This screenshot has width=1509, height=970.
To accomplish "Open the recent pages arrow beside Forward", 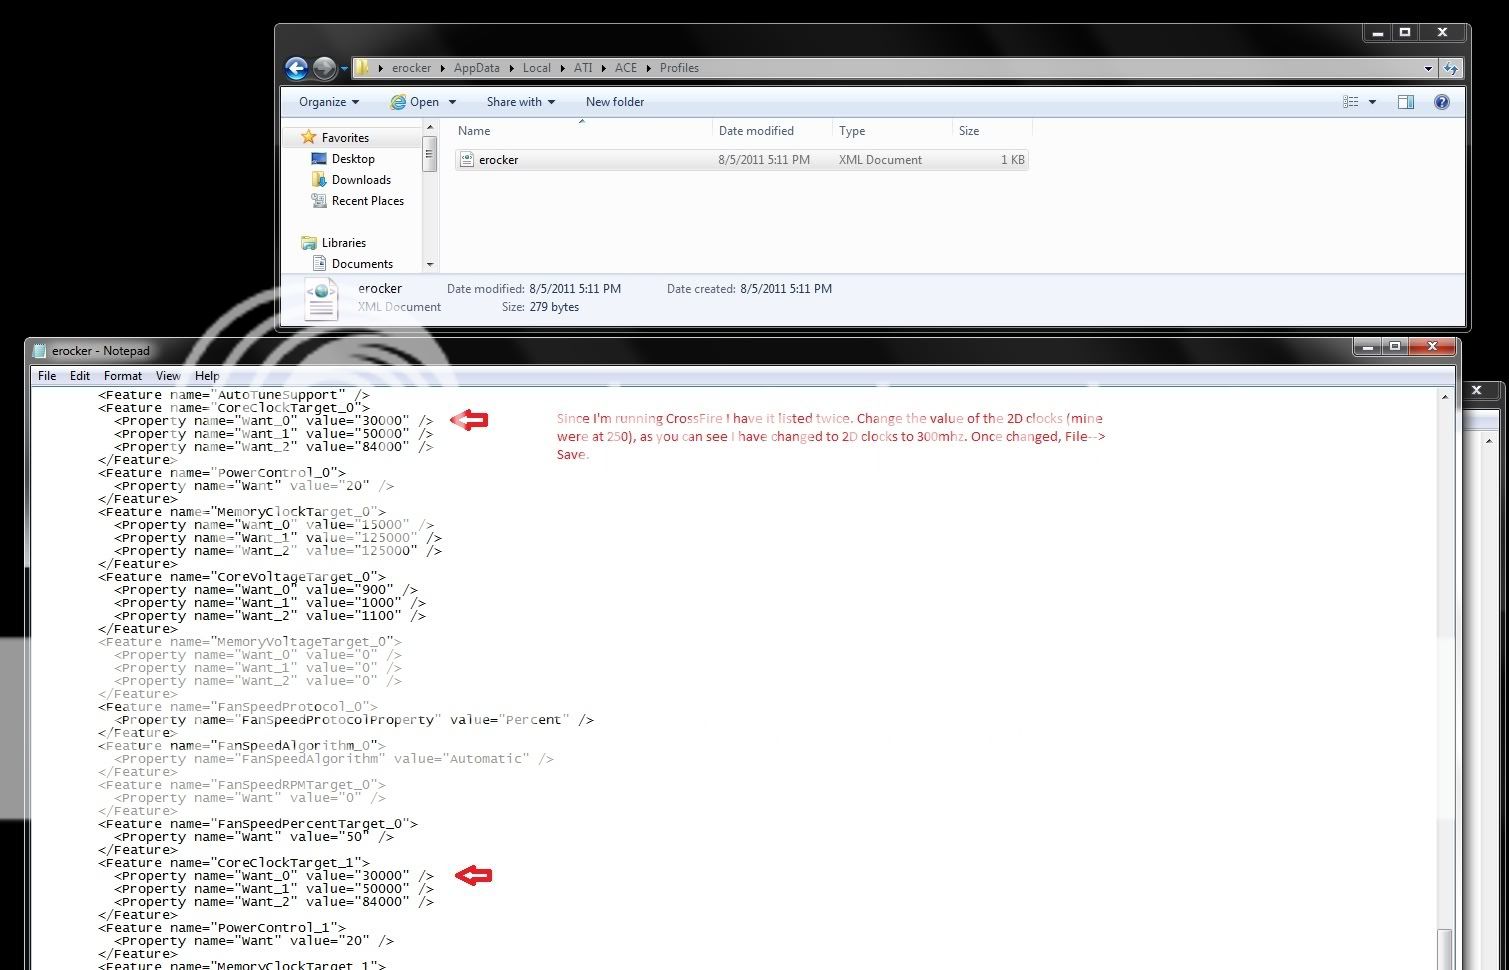I will tap(344, 69).
